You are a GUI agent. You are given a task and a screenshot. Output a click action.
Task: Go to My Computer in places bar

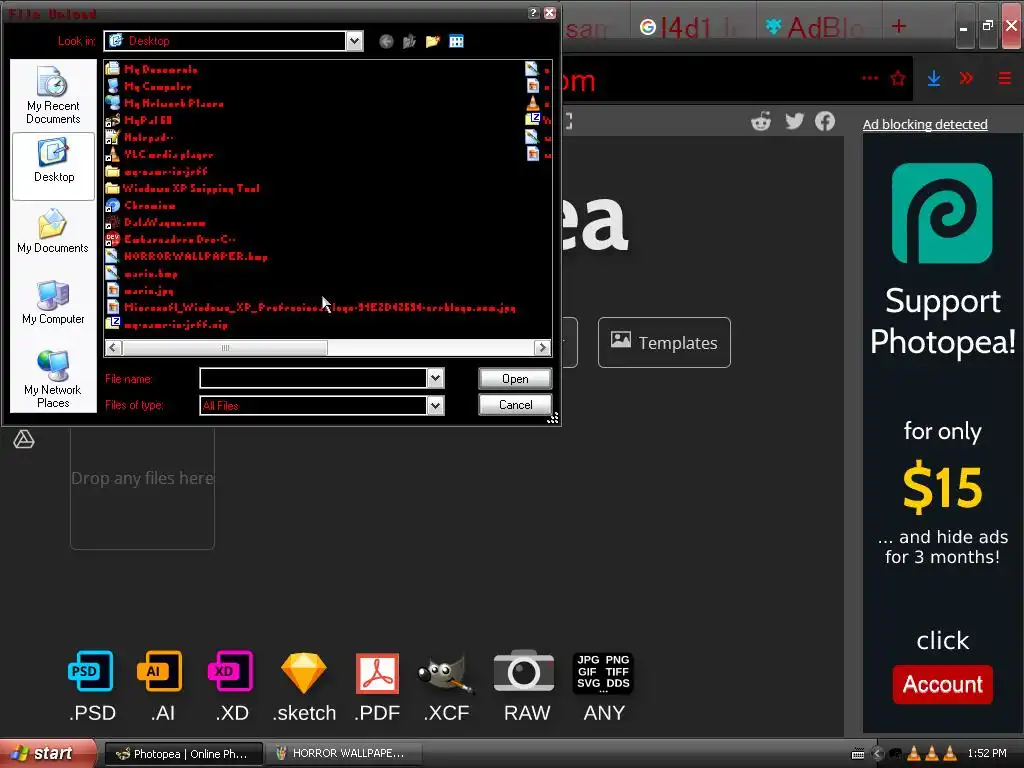[x=53, y=302]
